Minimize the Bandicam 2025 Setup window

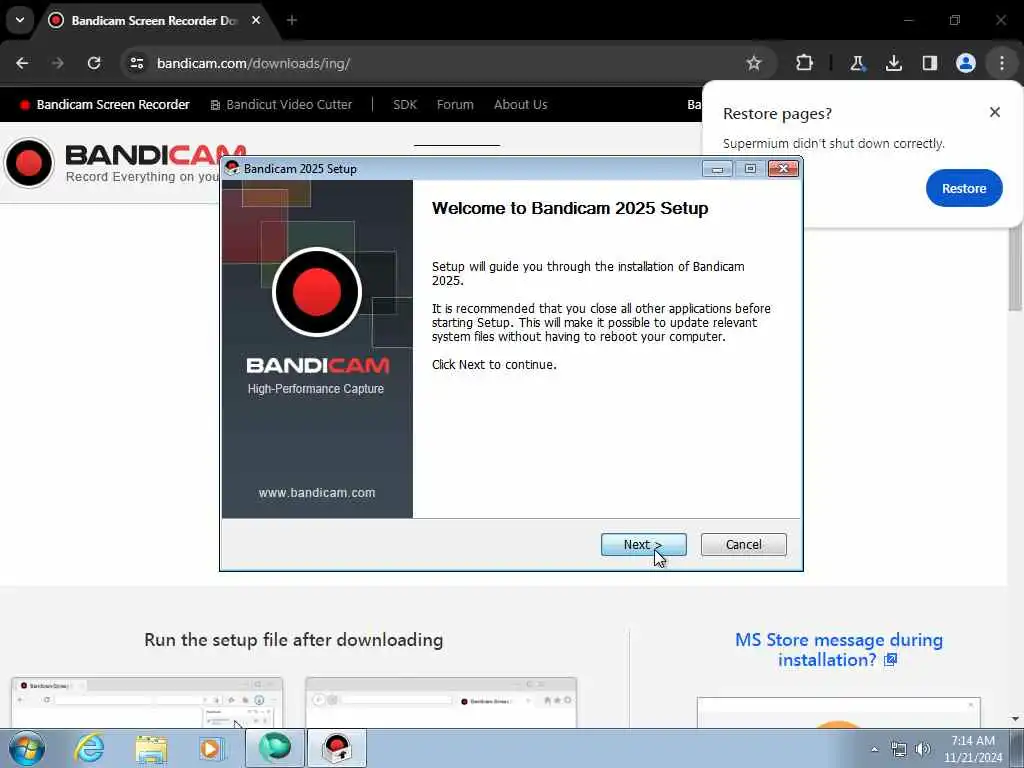click(717, 169)
